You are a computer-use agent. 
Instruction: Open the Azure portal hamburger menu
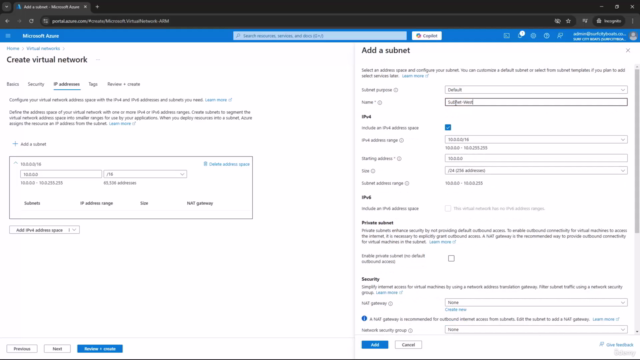point(8,36)
